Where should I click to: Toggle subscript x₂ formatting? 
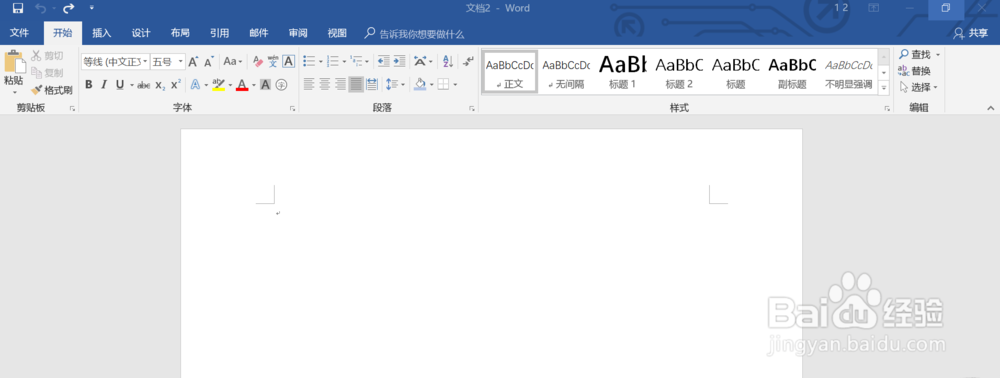pyautogui.click(x=160, y=85)
